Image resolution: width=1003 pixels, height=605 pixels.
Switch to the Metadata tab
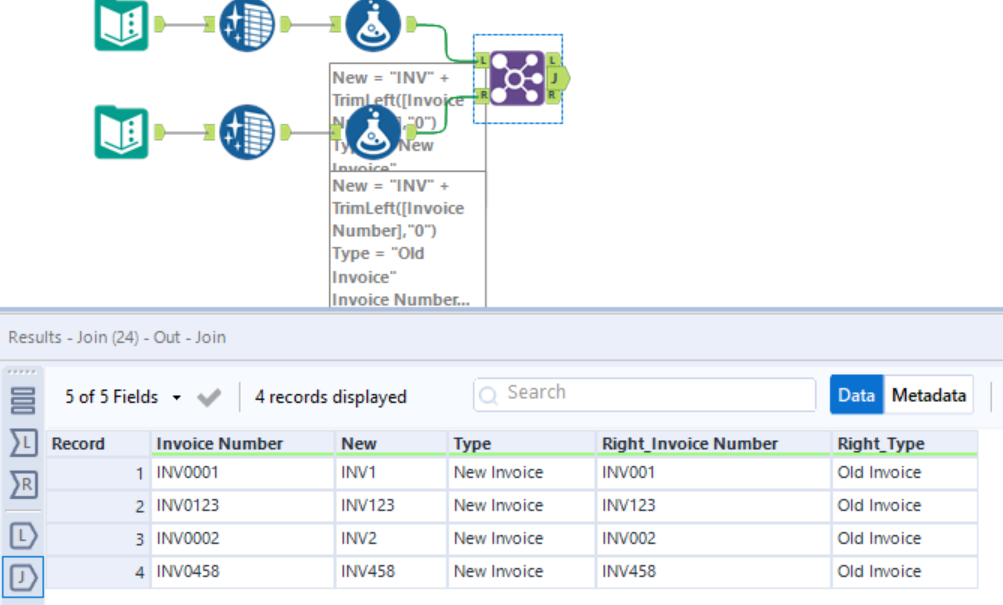tap(928, 396)
